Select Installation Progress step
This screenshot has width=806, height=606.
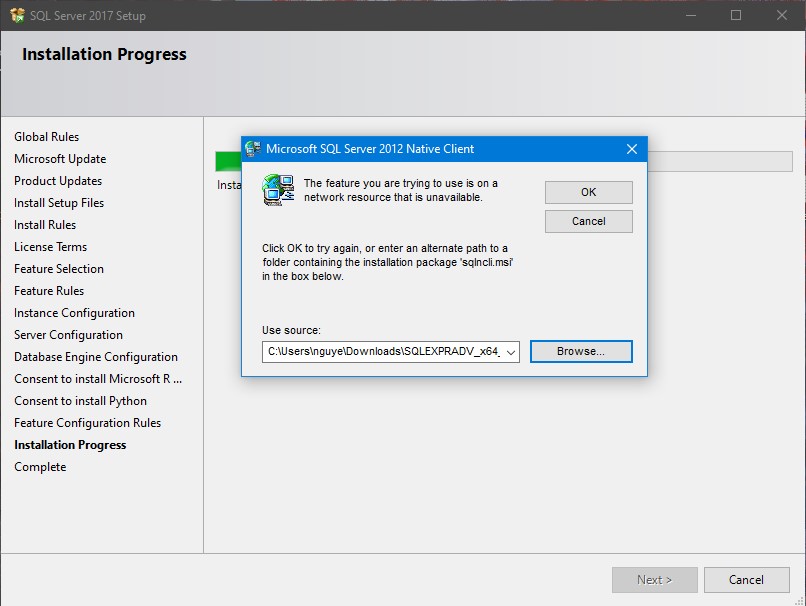click(x=70, y=445)
